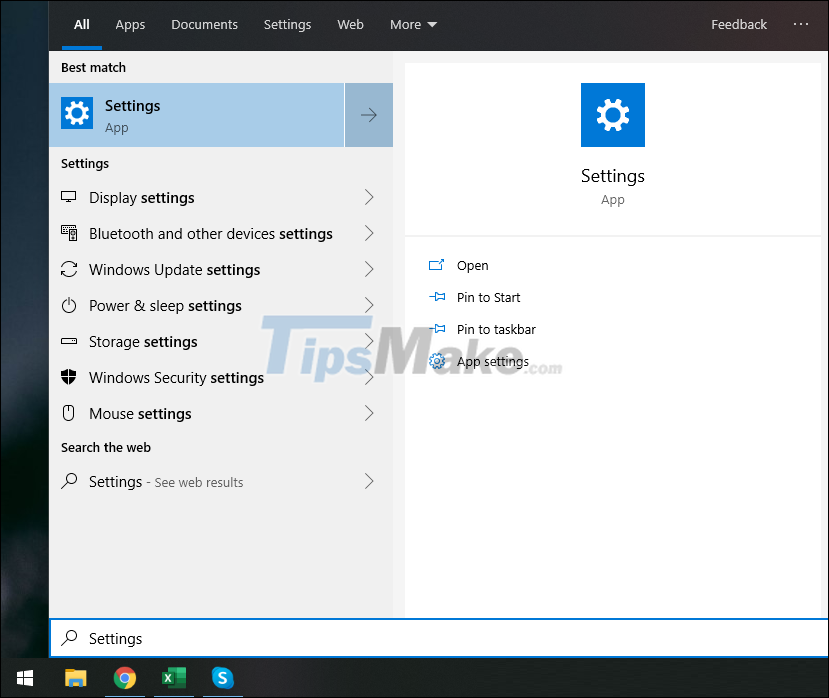This screenshot has width=829, height=698.
Task: Click the App settings gear icon
Action: coord(436,361)
